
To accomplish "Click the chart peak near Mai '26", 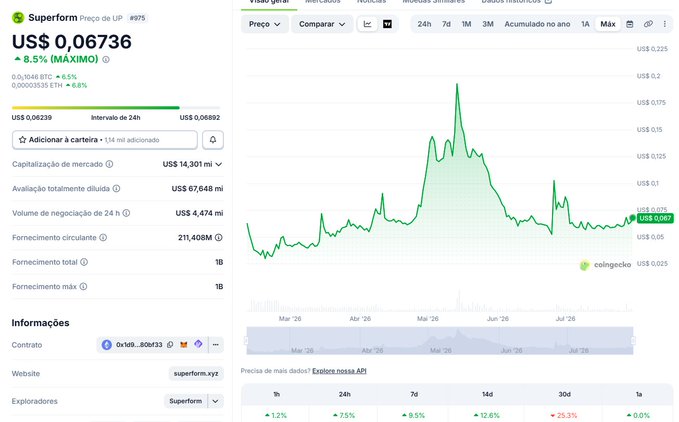I will point(457,85).
